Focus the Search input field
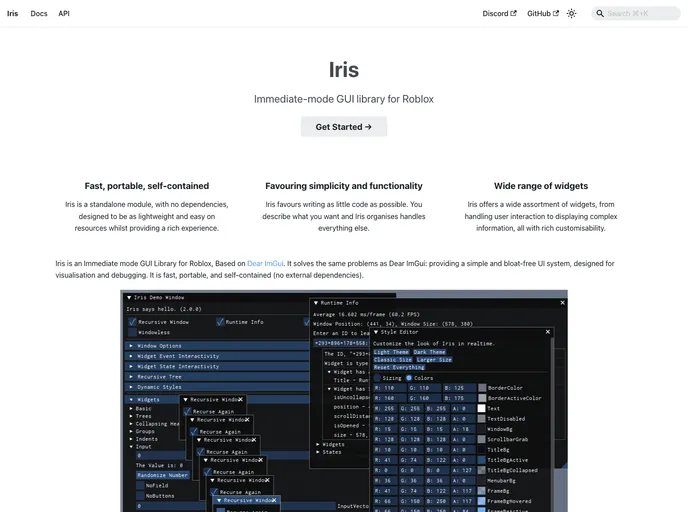 pyautogui.click(x=636, y=14)
